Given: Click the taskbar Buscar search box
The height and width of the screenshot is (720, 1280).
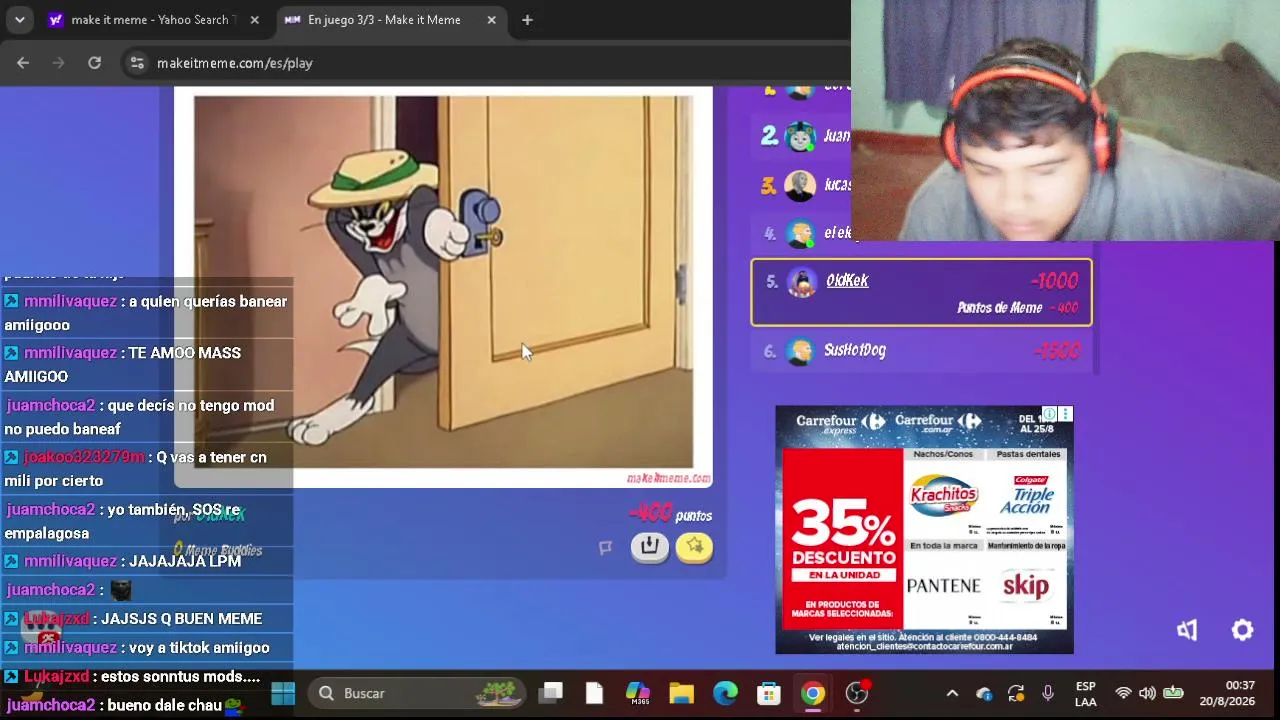Looking at the screenshot, I should pos(416,693).
